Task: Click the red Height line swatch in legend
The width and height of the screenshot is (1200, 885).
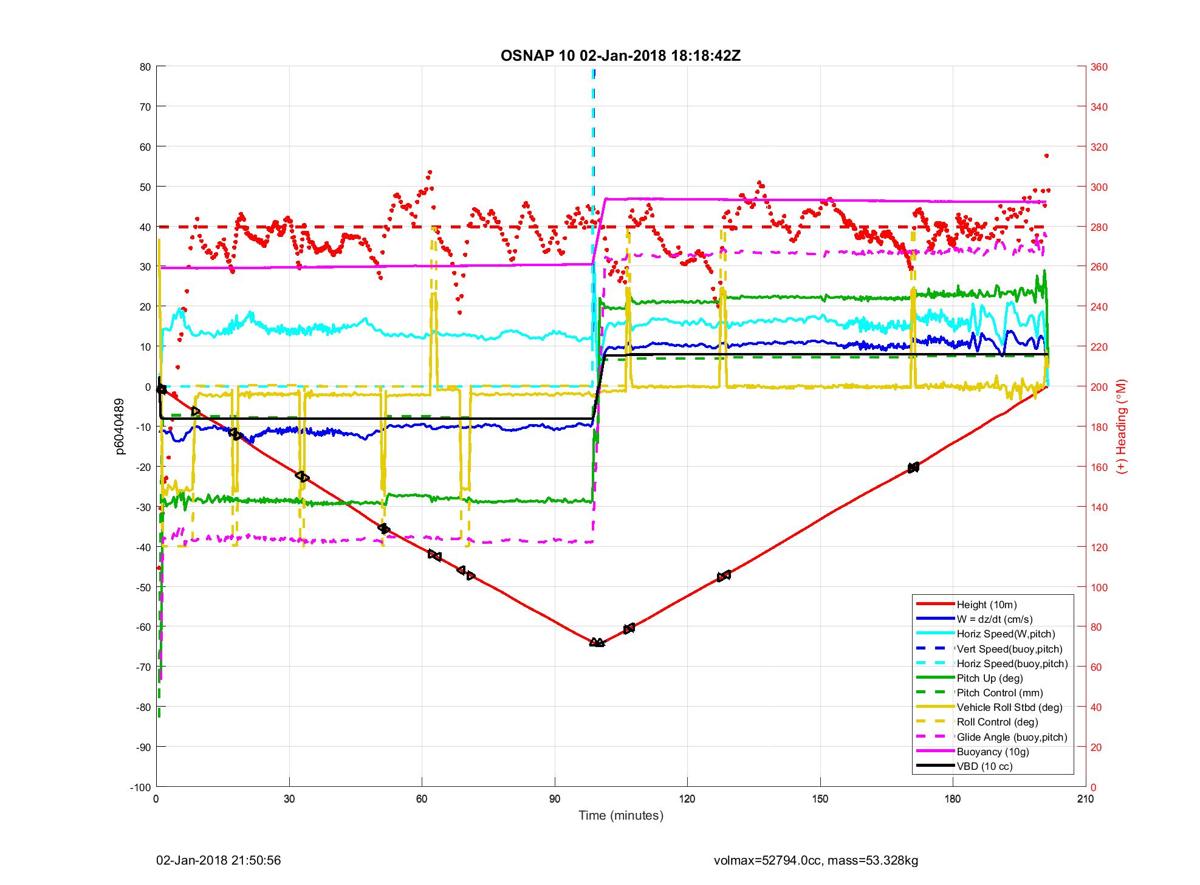Action: tap(934, 605)
